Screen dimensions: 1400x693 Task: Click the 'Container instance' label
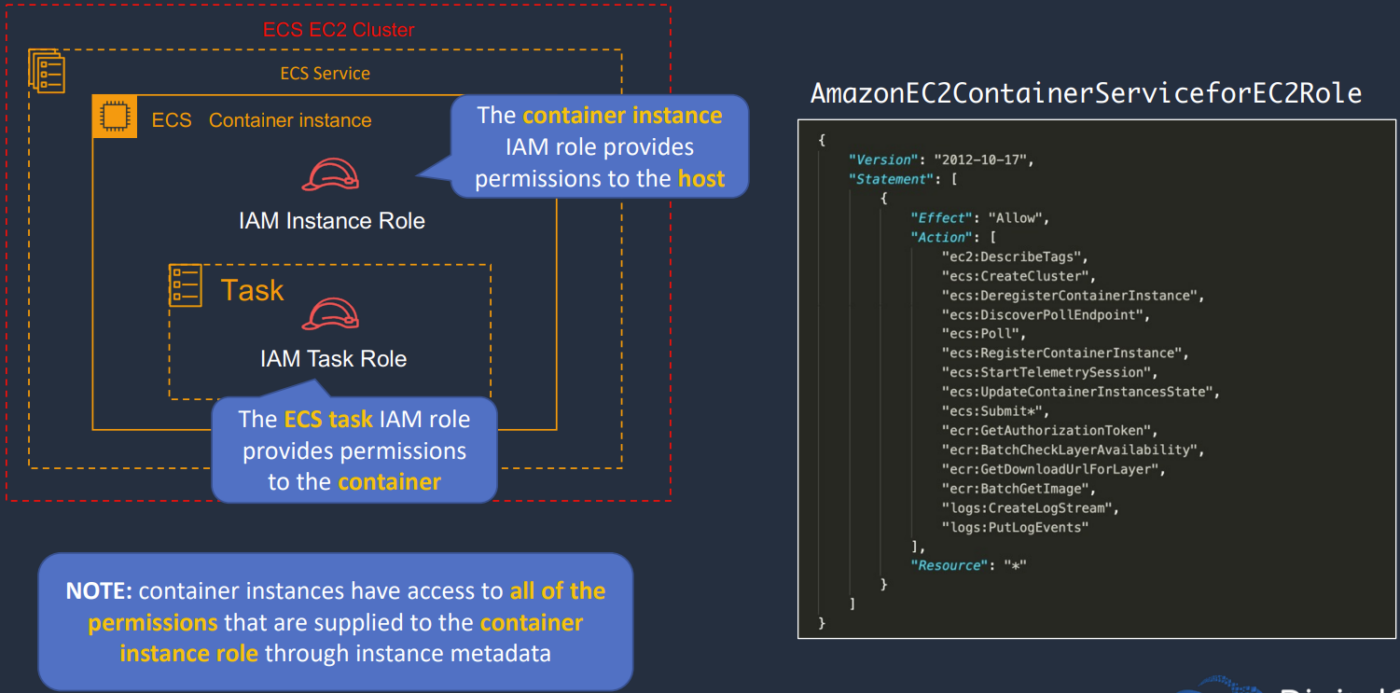tap(290, 120)
